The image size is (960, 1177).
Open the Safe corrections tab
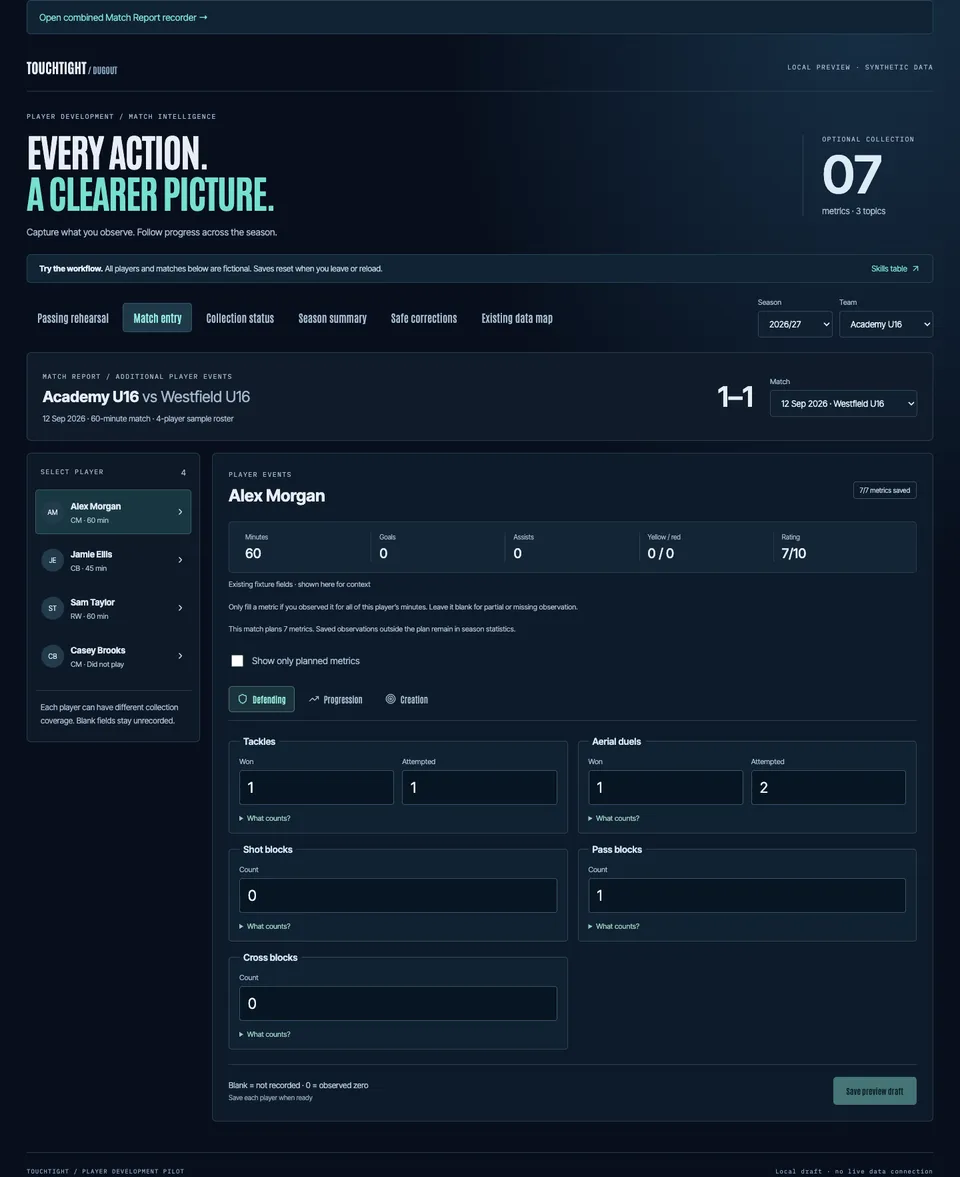pos(424,318)
